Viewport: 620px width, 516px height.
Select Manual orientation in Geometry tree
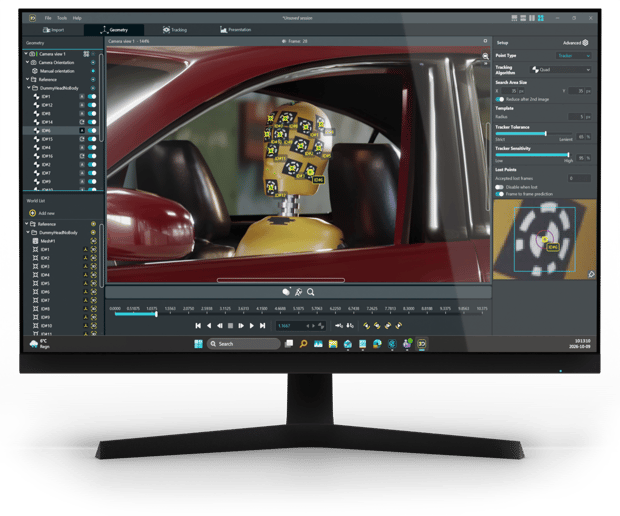tap(57, 71)
